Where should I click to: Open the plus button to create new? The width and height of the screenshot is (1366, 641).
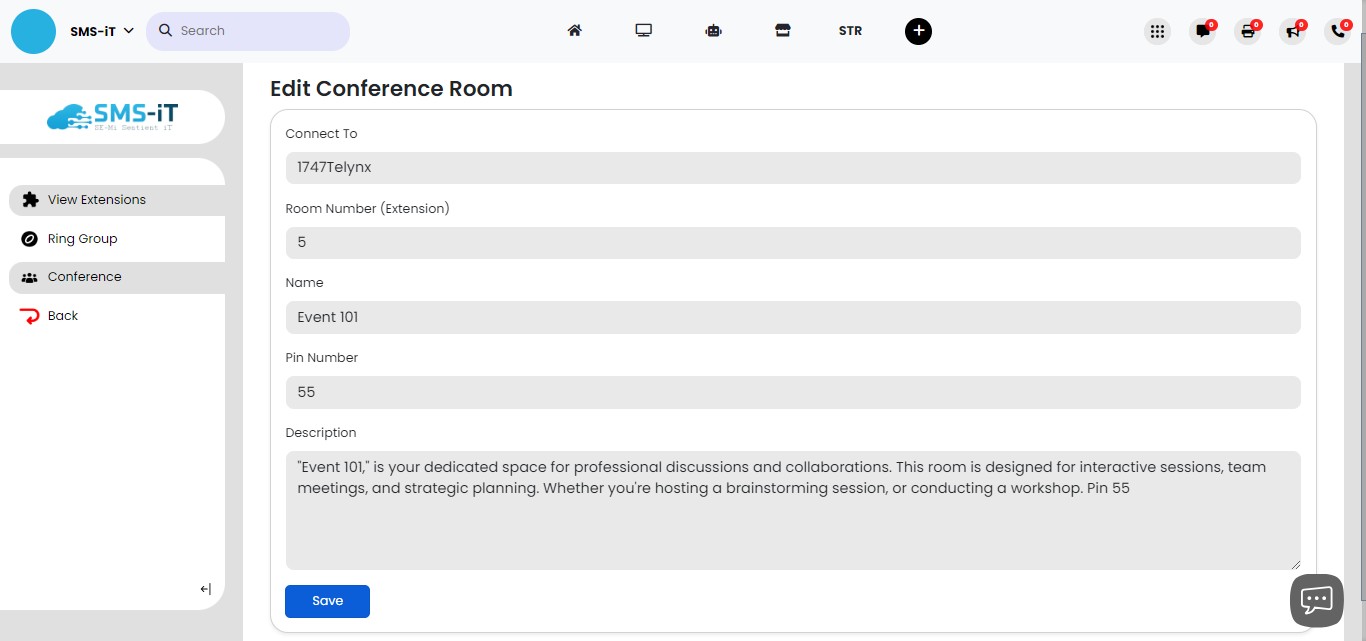pyautogui.click(x=918, y=31)
